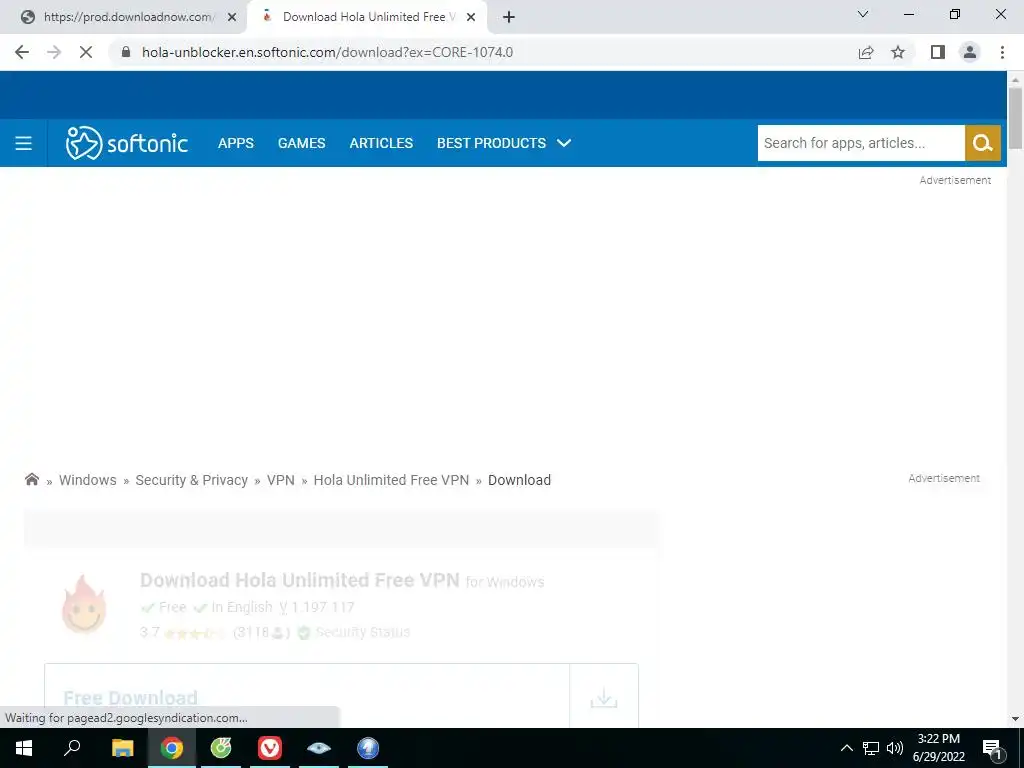This screenshot has height=768, width=1024.
Task: Open network status tray icon
Action: tap(871, 748)
